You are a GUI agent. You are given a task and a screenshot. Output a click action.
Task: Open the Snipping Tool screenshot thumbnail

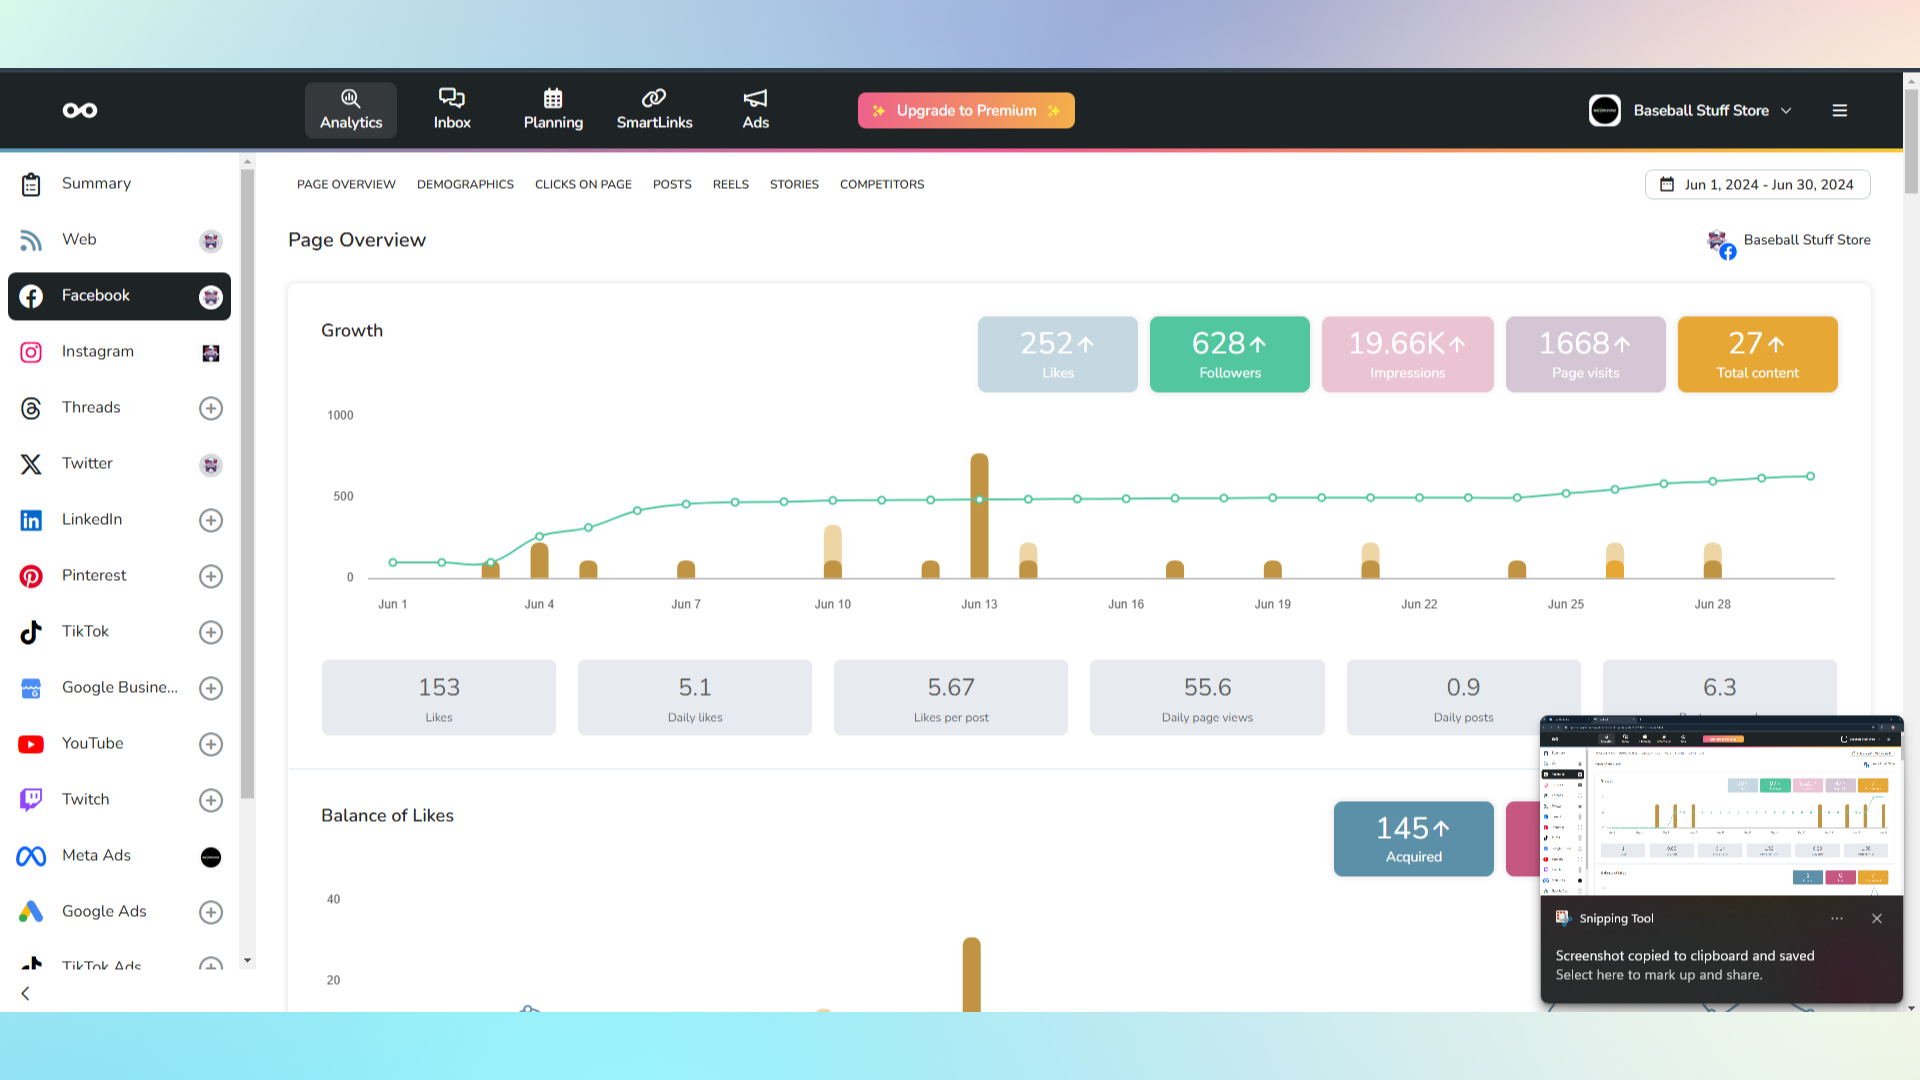coord(1721,806)
